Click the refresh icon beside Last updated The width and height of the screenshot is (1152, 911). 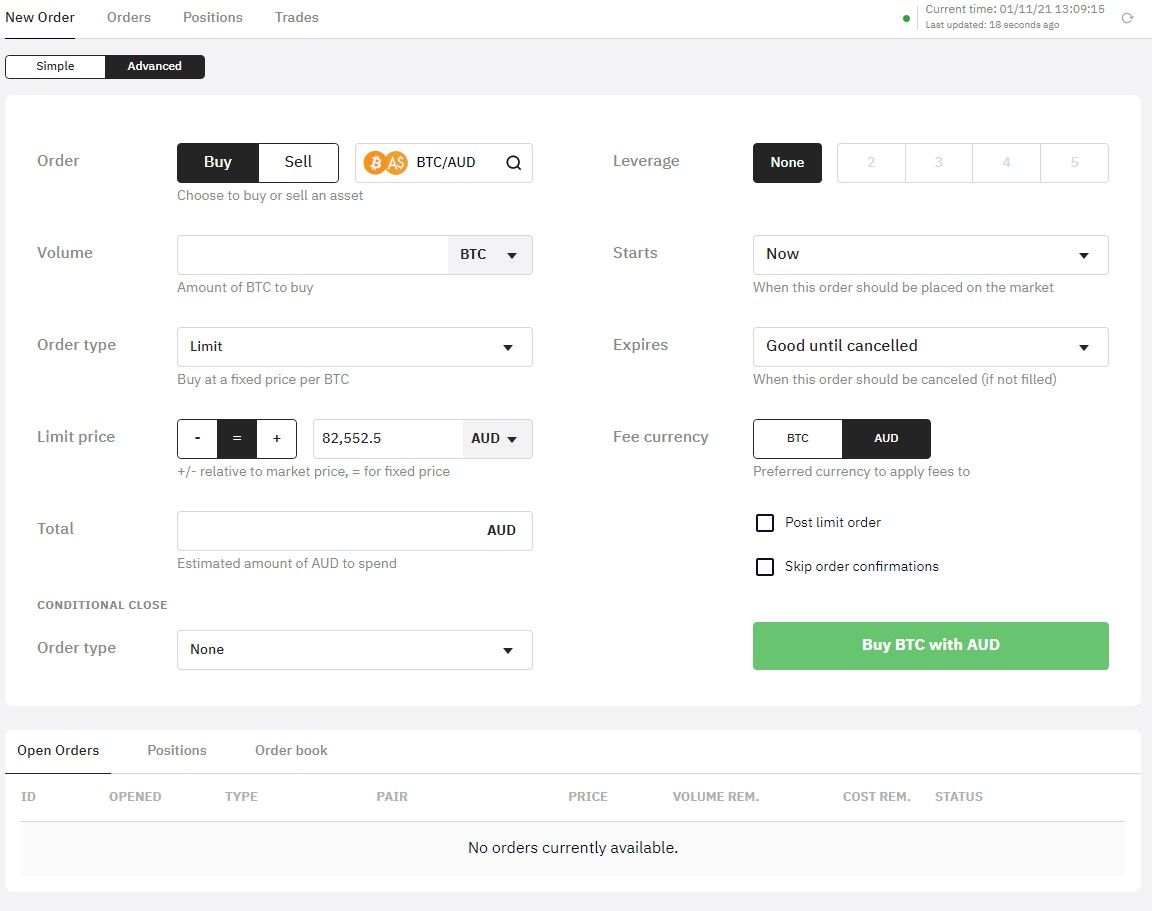(x=1127, y=18)
